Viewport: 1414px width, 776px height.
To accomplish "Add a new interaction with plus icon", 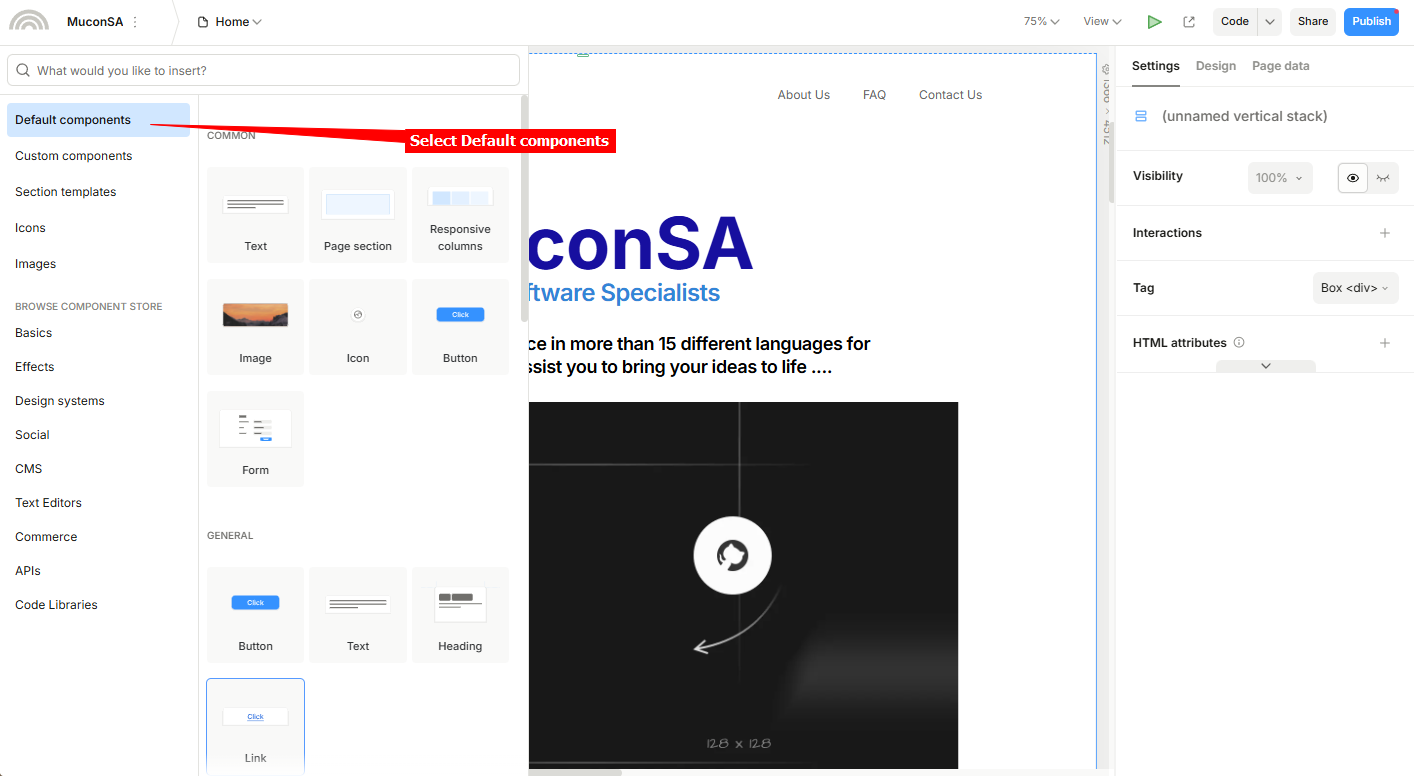I will pos(1385,233).
